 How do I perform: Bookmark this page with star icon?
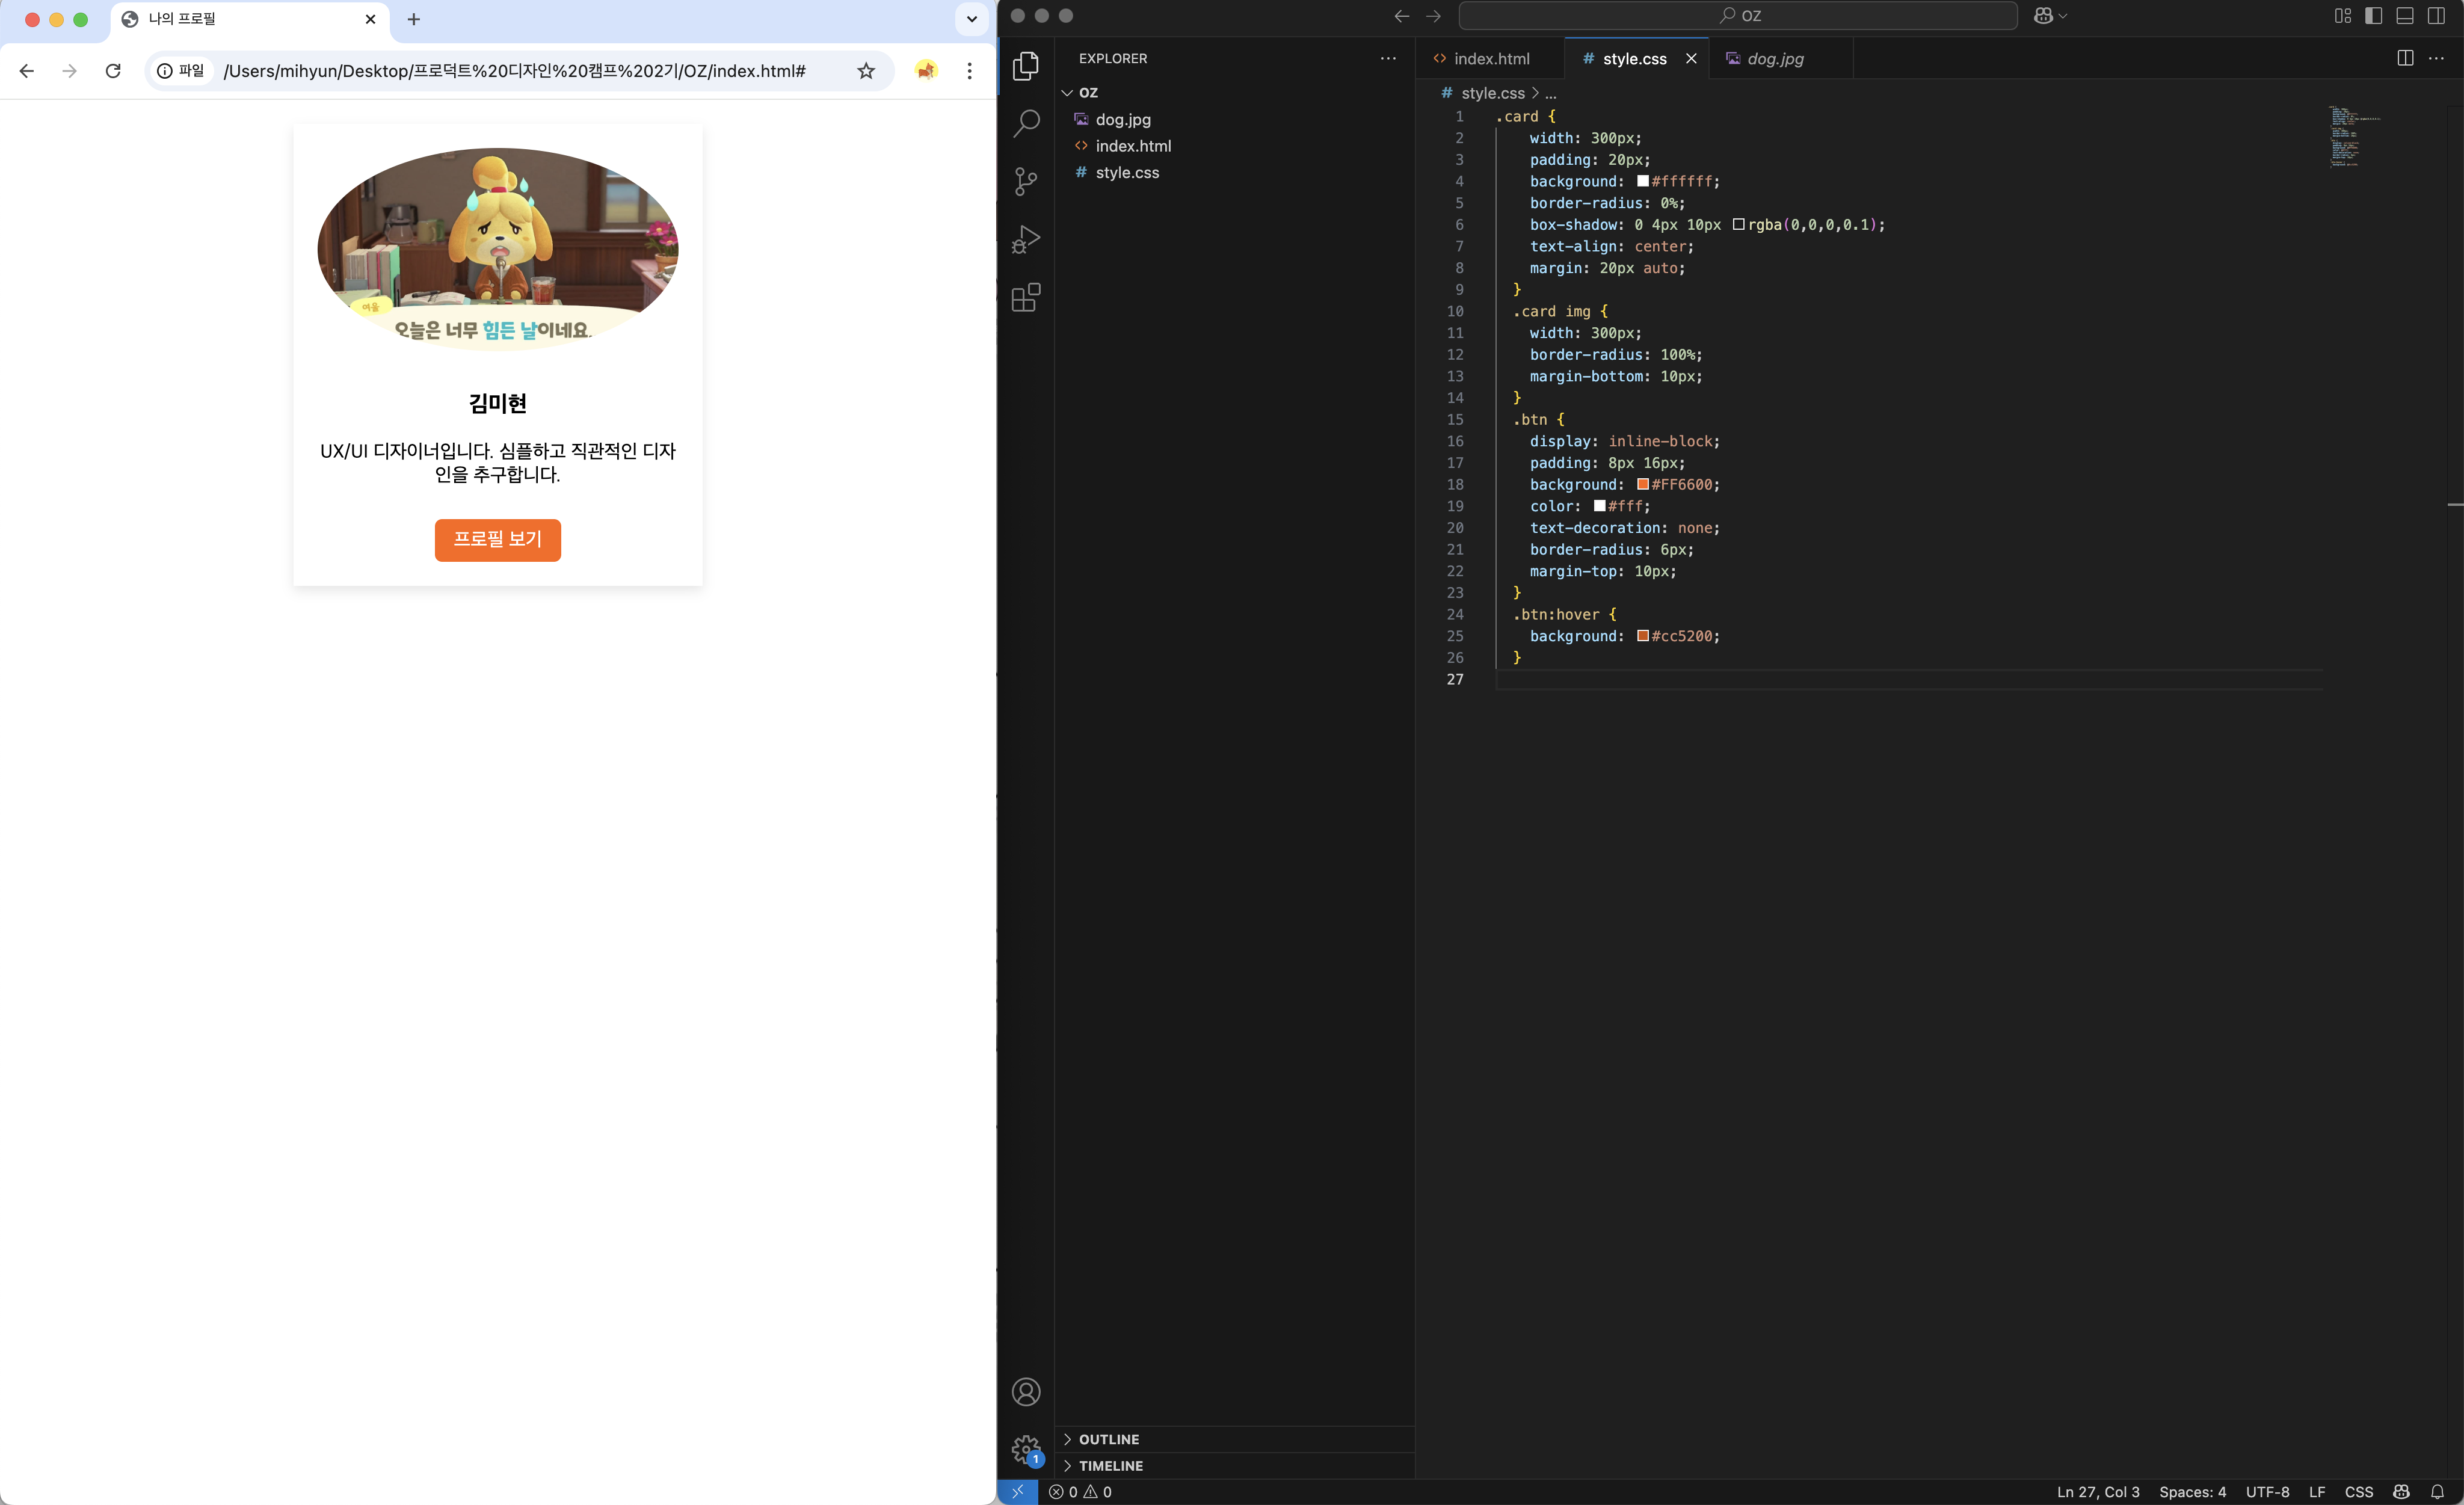[x=866, y=71]
